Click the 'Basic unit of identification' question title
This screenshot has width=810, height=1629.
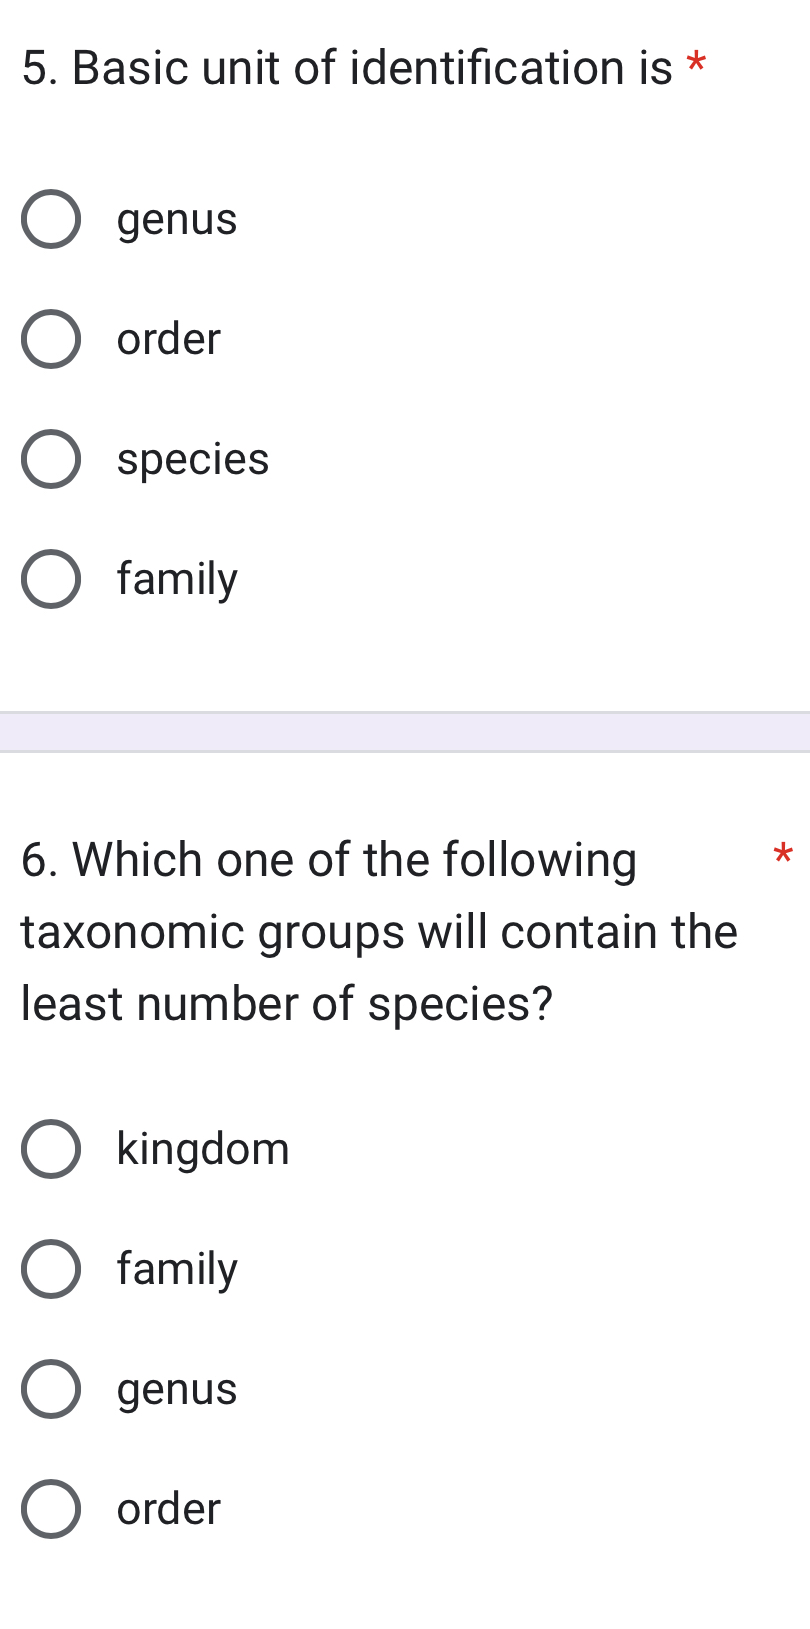coord(347,68)
